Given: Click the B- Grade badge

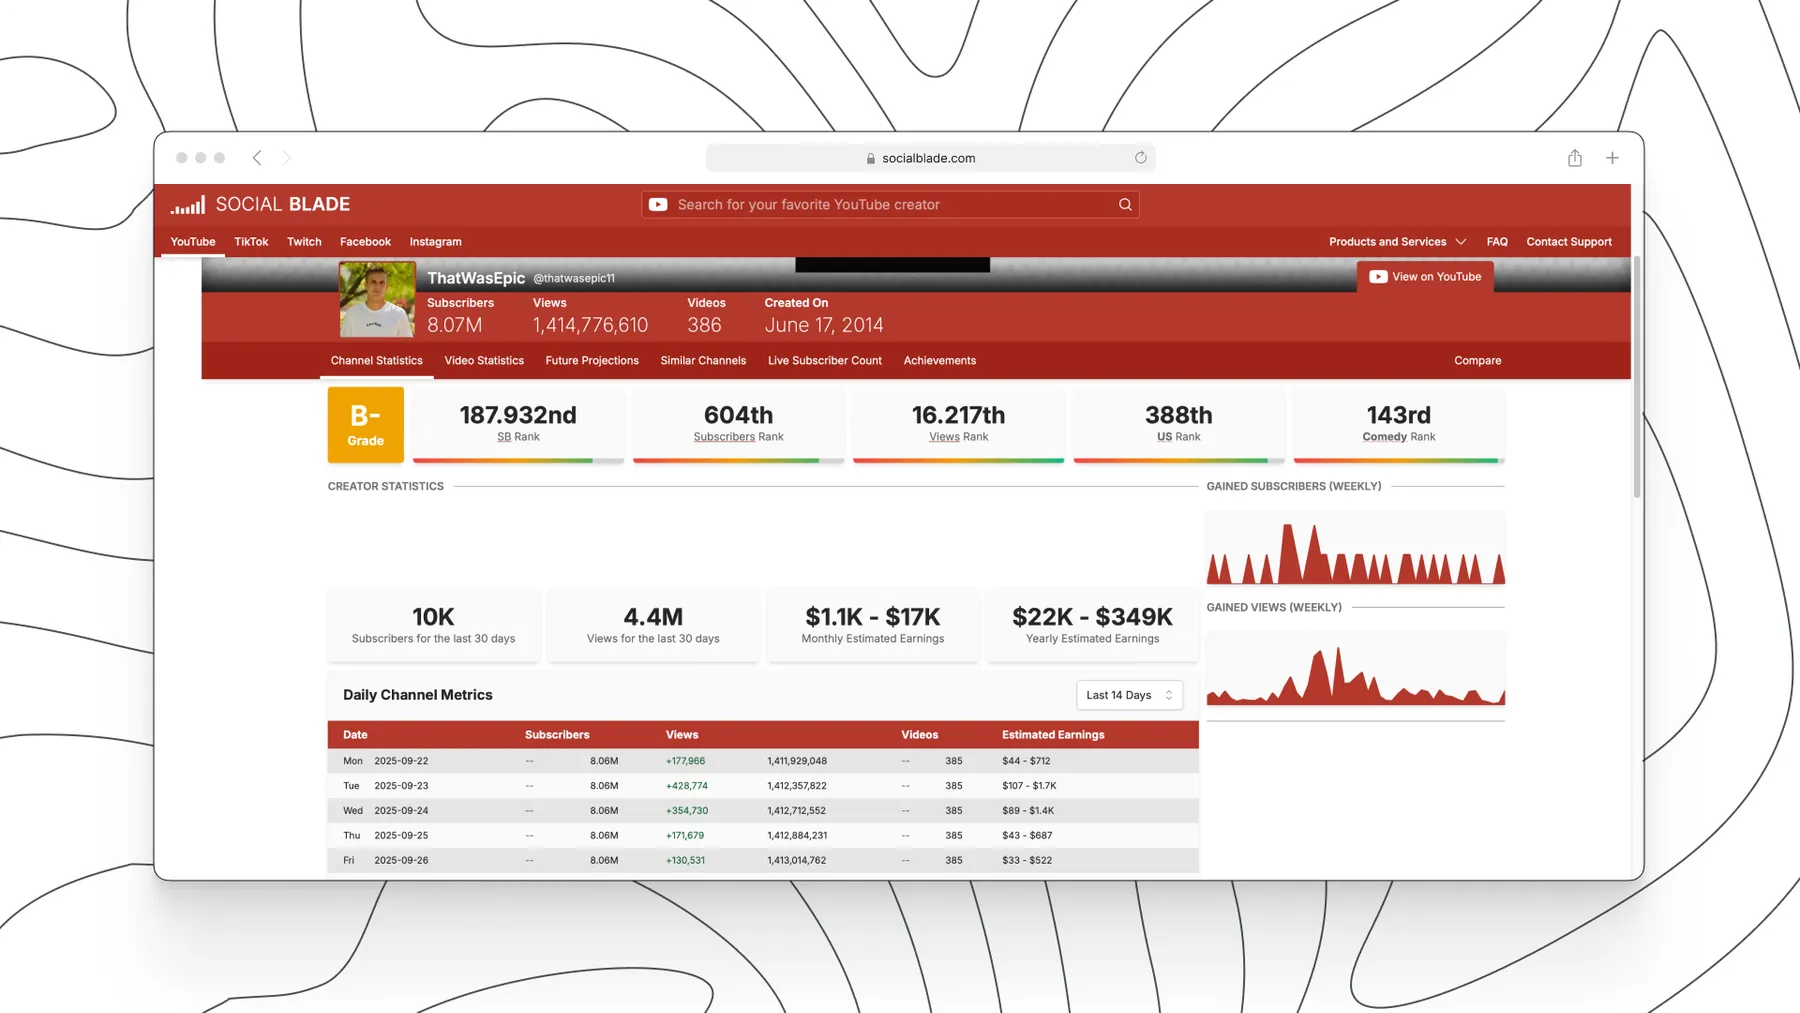Looking at the screenshot, I should [366, 425].
